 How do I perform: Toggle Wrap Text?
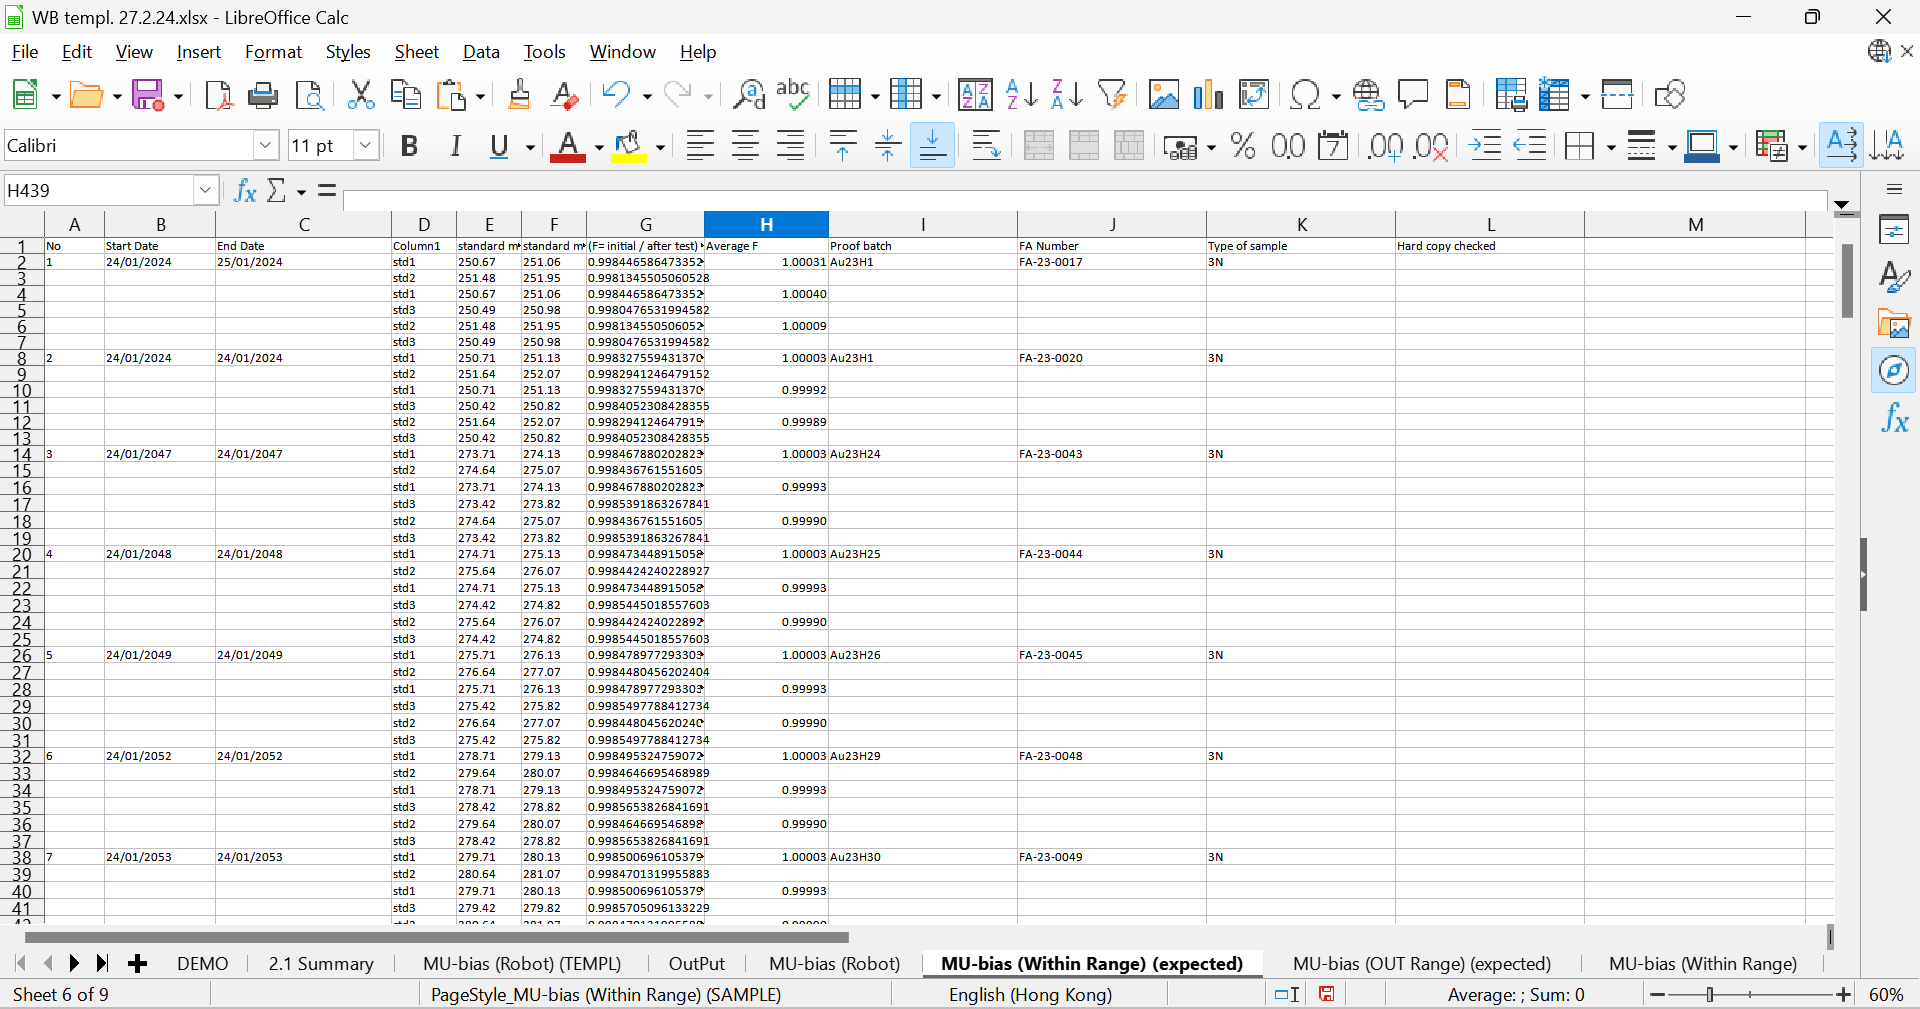pos(986,146)
